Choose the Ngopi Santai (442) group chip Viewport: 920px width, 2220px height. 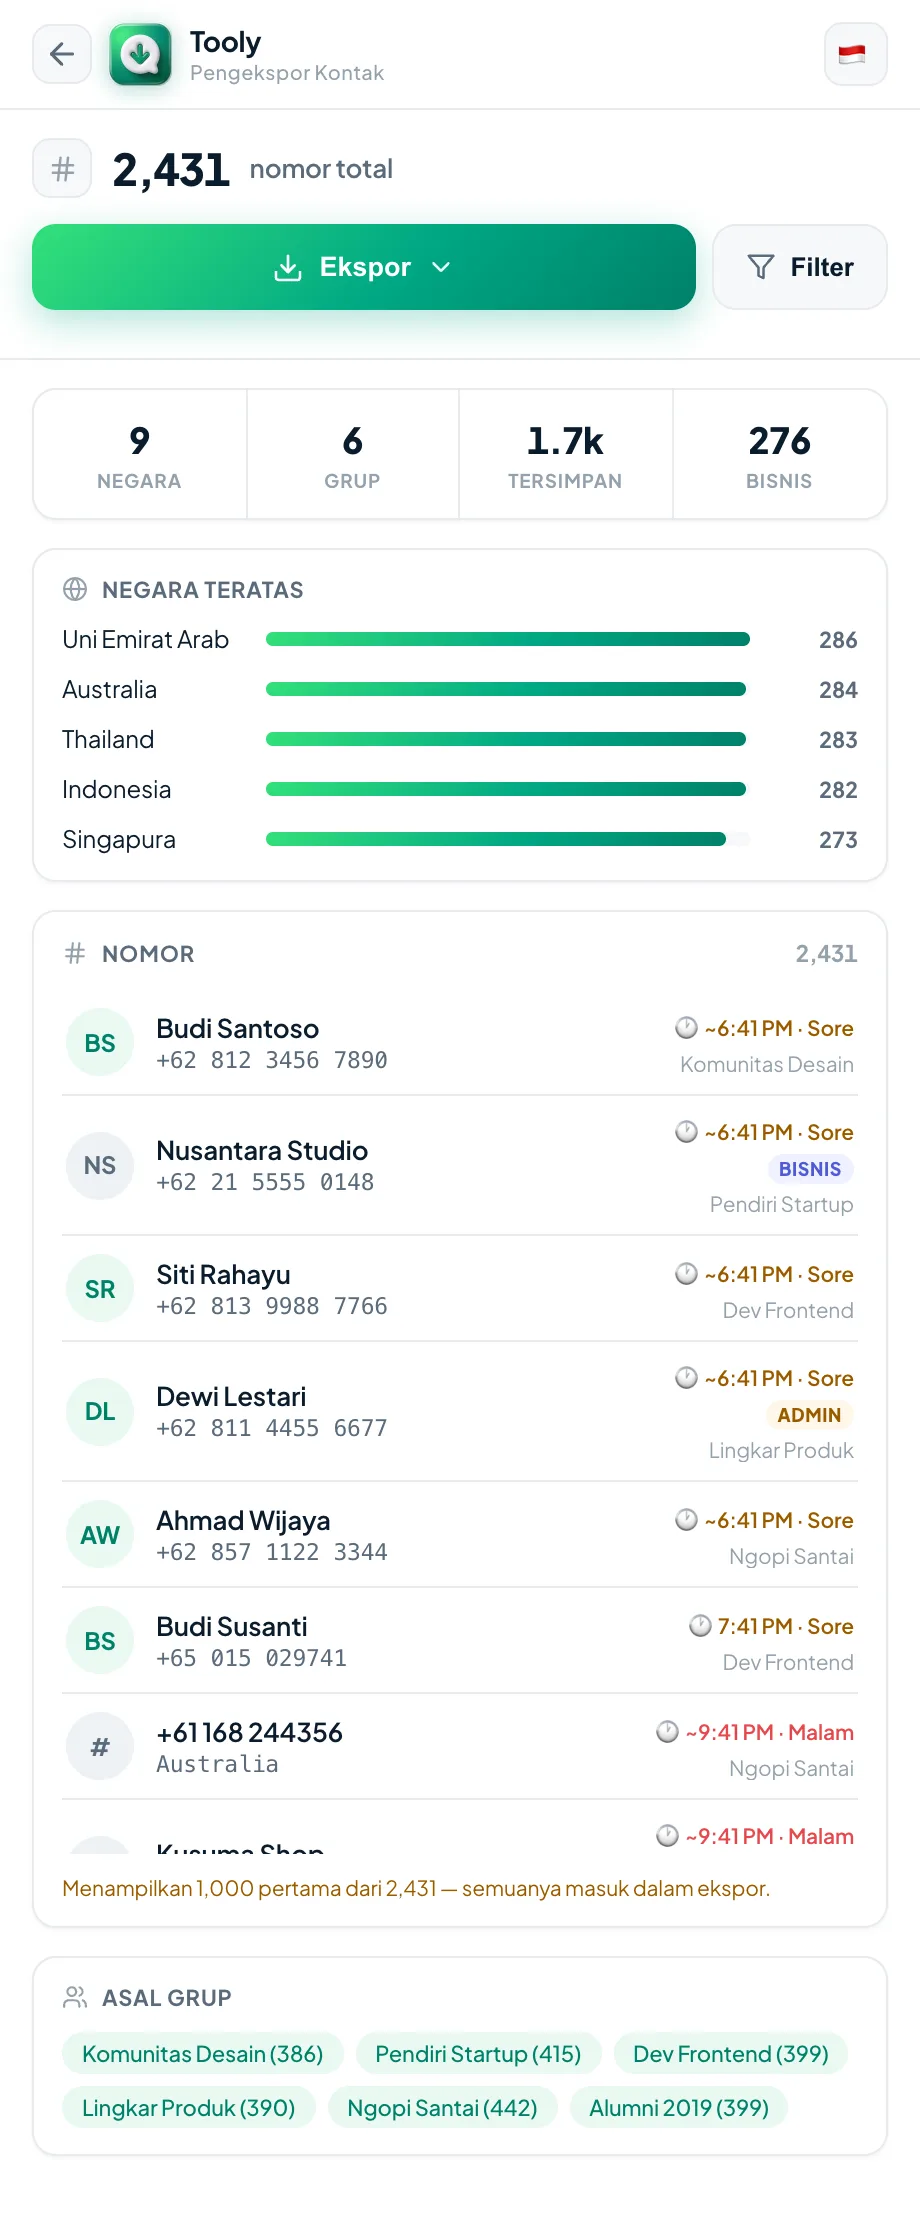pyautogui.click(x=442, y=2108)
